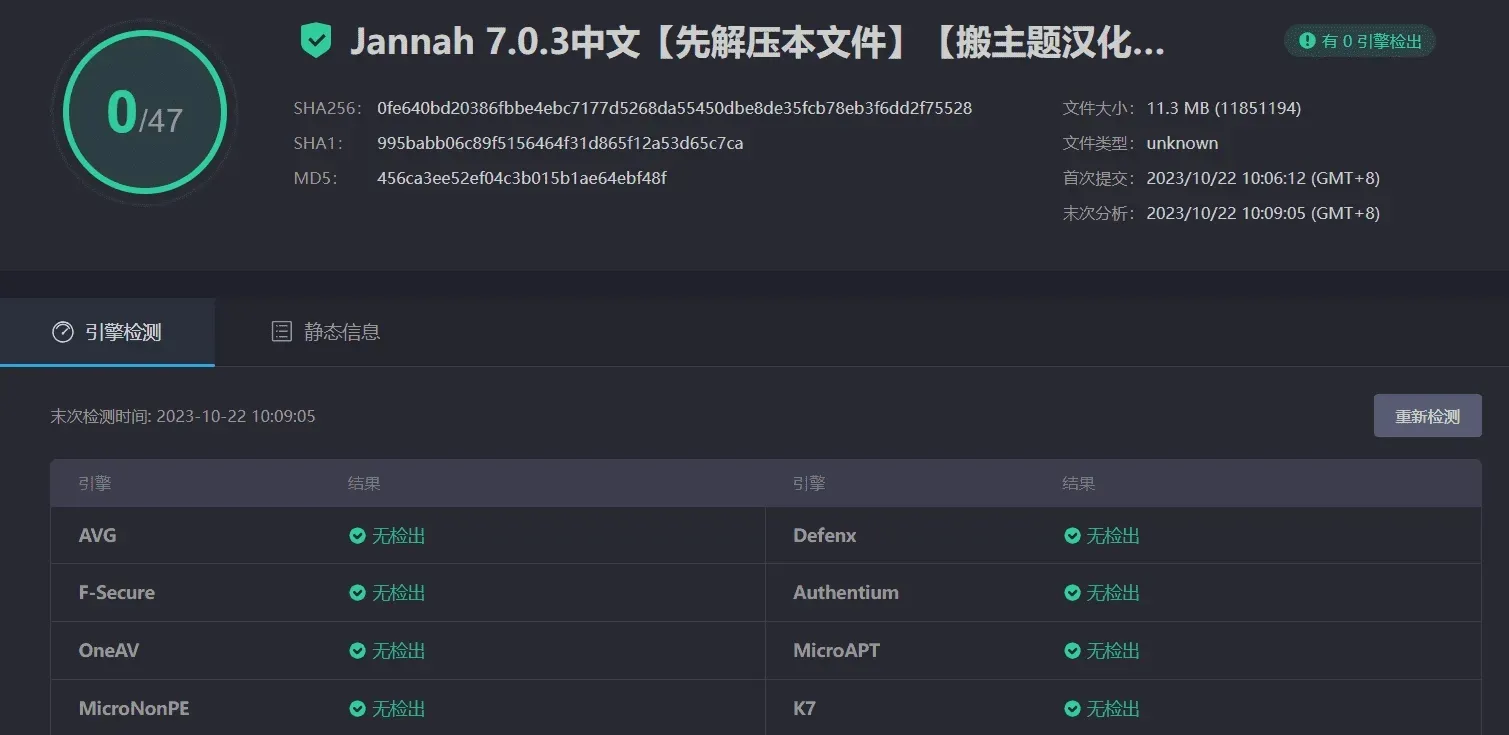The height and width of the screenshot is (735, 1509).
Task: Click the MicroAPT engine name
Action: pos(837,650)
